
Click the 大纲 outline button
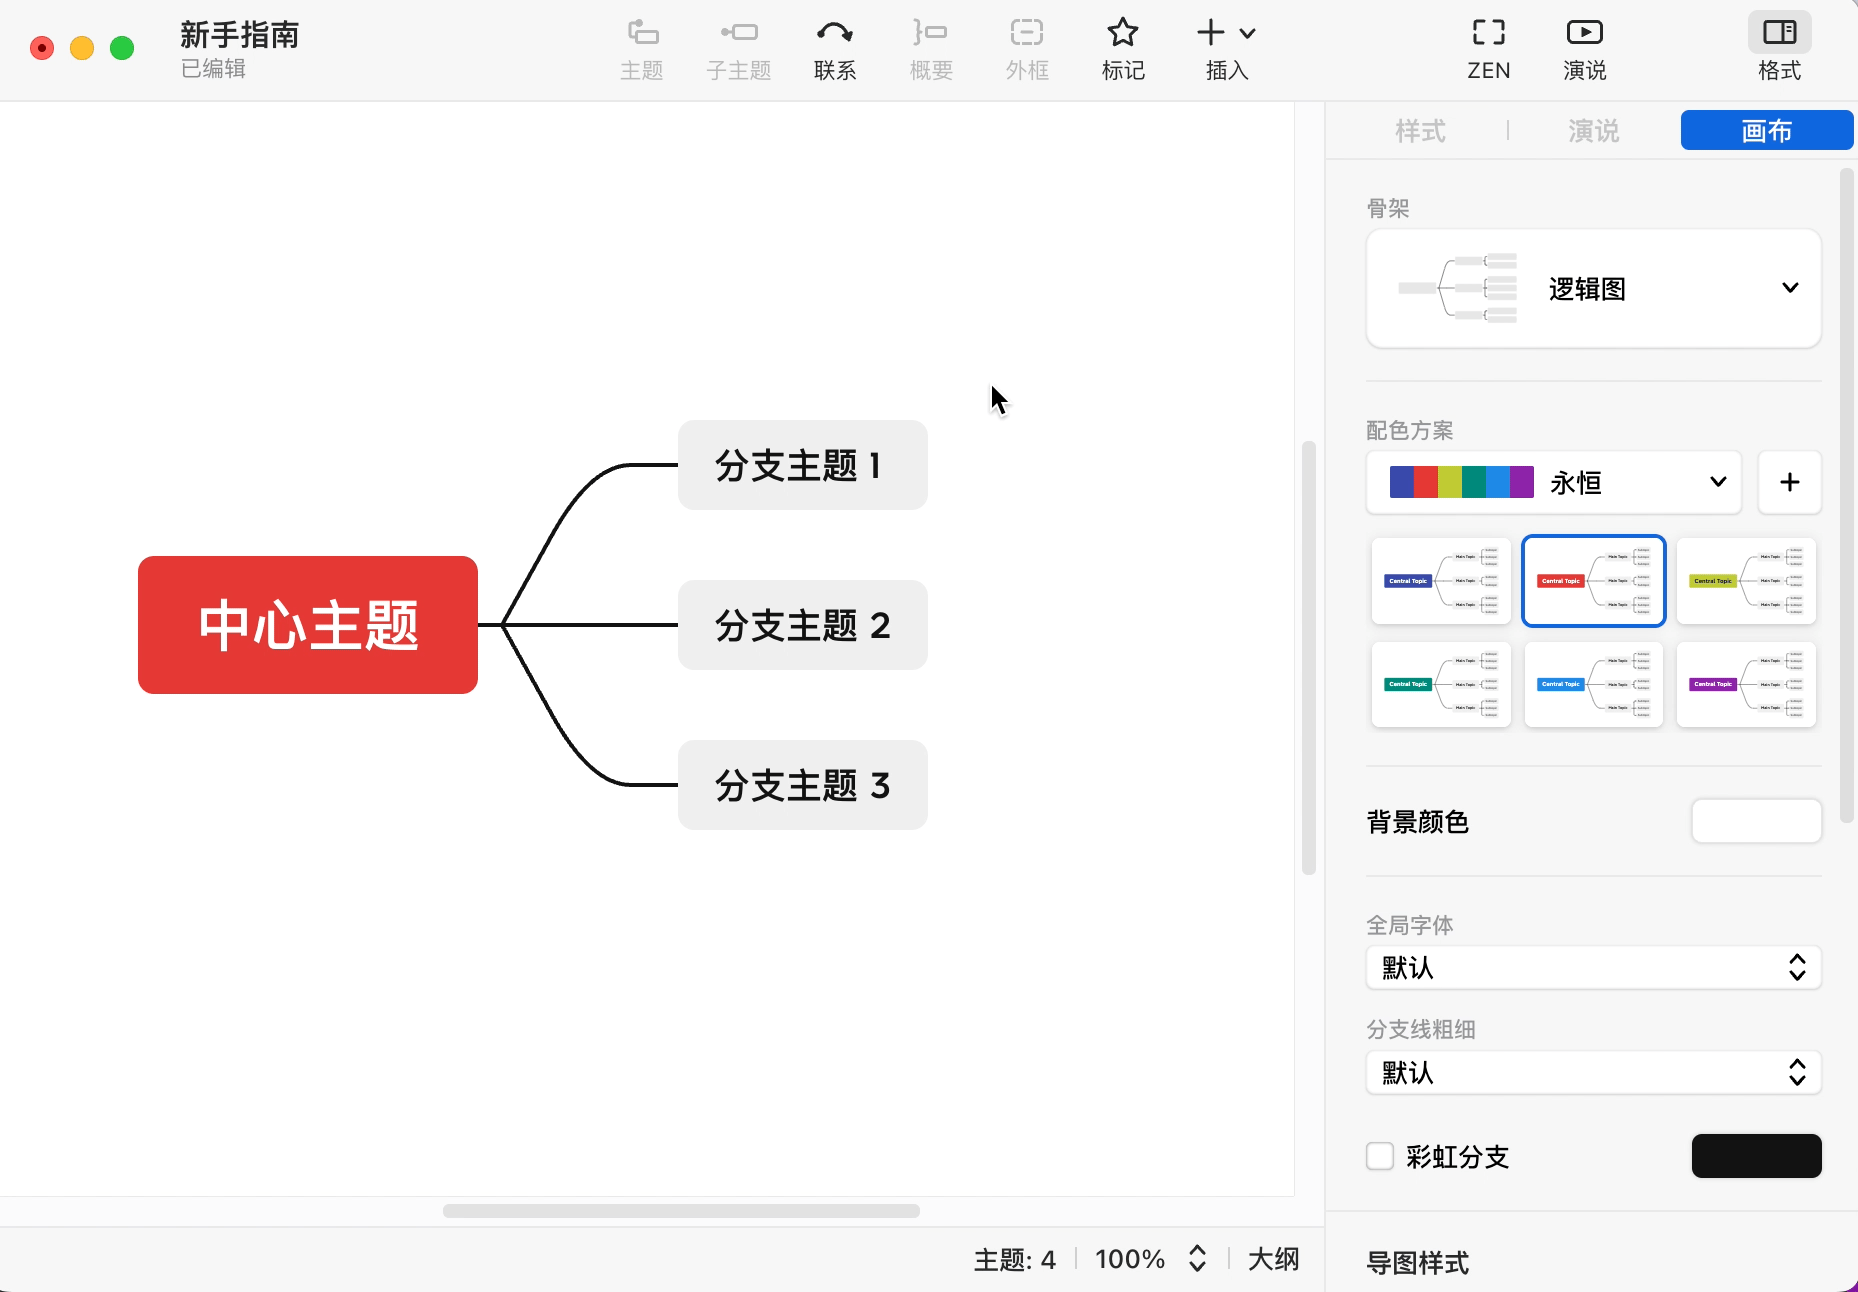tap(1273, 1259)
